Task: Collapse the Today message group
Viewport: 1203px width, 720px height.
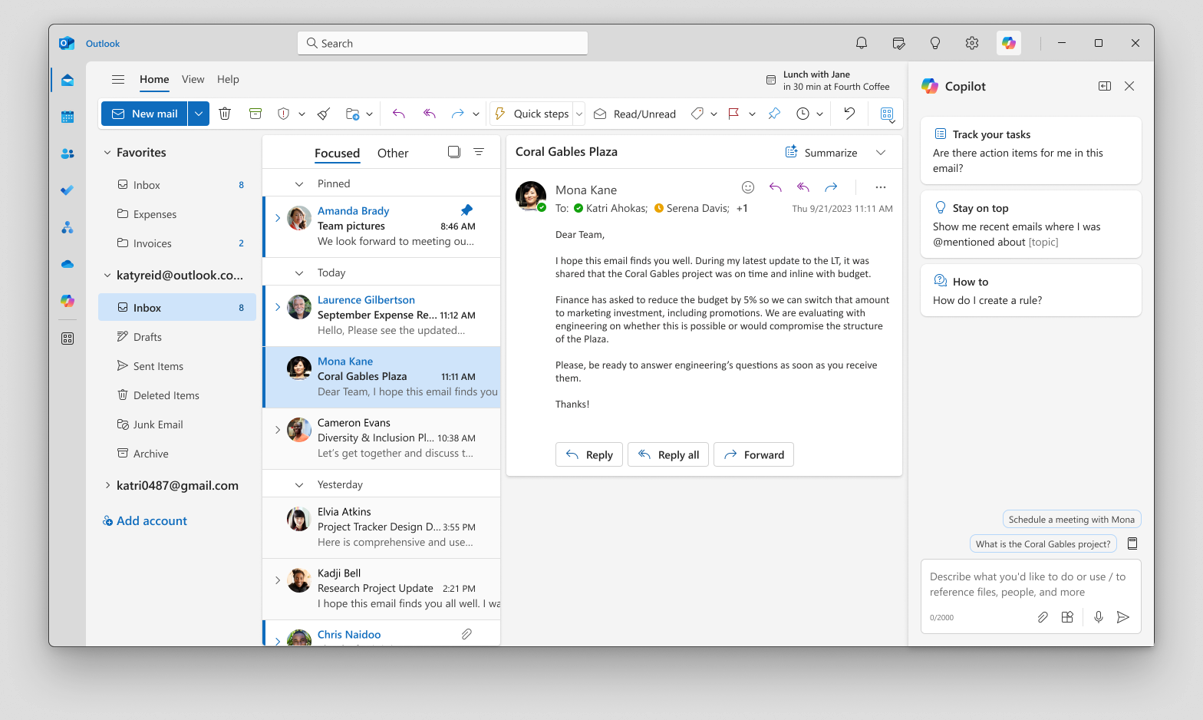Action: 299,272
